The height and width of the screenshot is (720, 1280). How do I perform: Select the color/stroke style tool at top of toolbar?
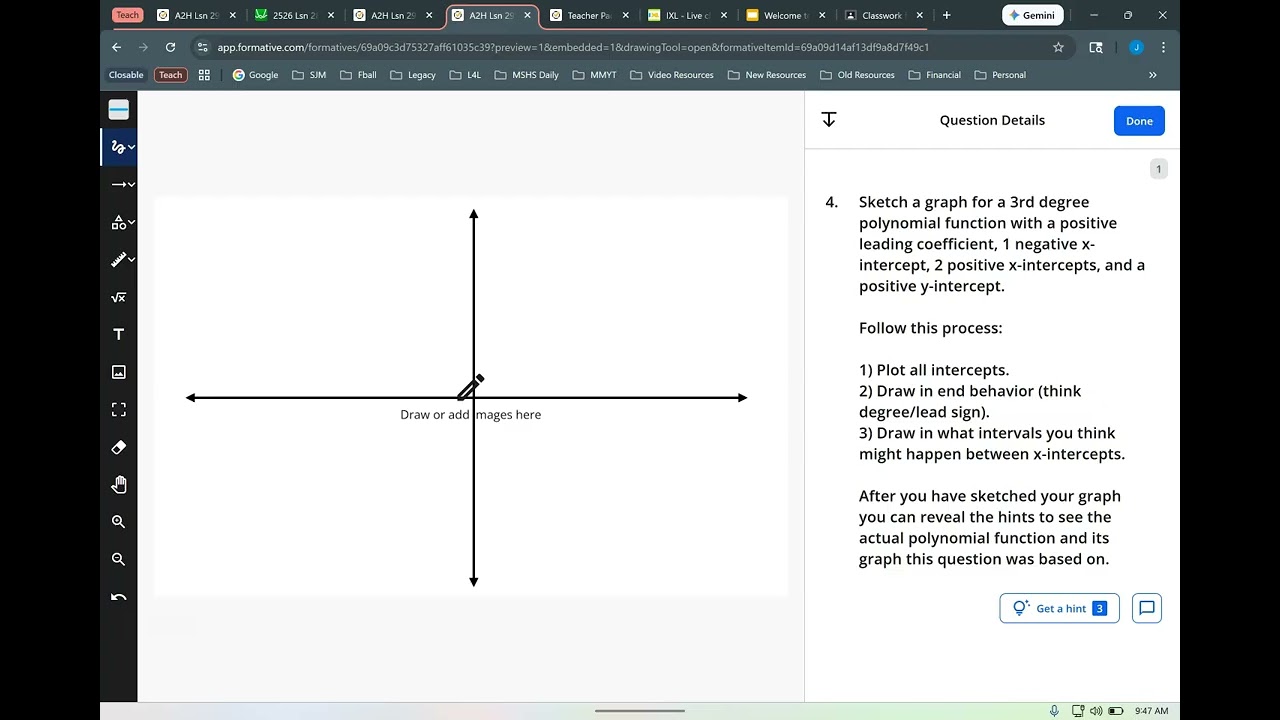point(118,110)
